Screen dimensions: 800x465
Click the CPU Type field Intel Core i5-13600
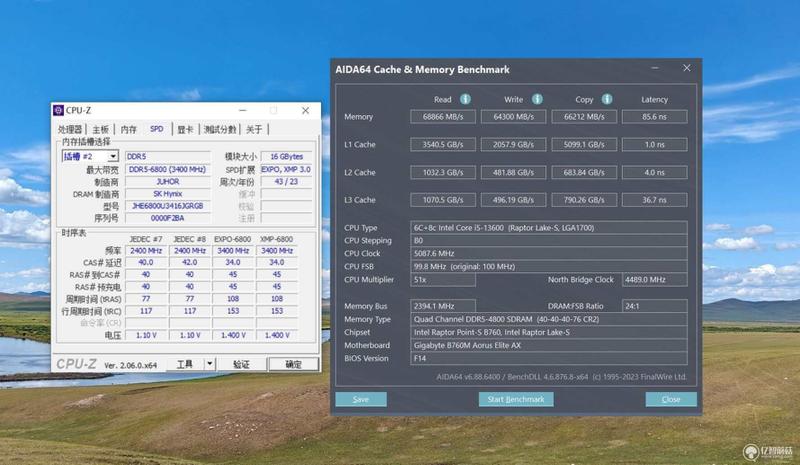549,228
